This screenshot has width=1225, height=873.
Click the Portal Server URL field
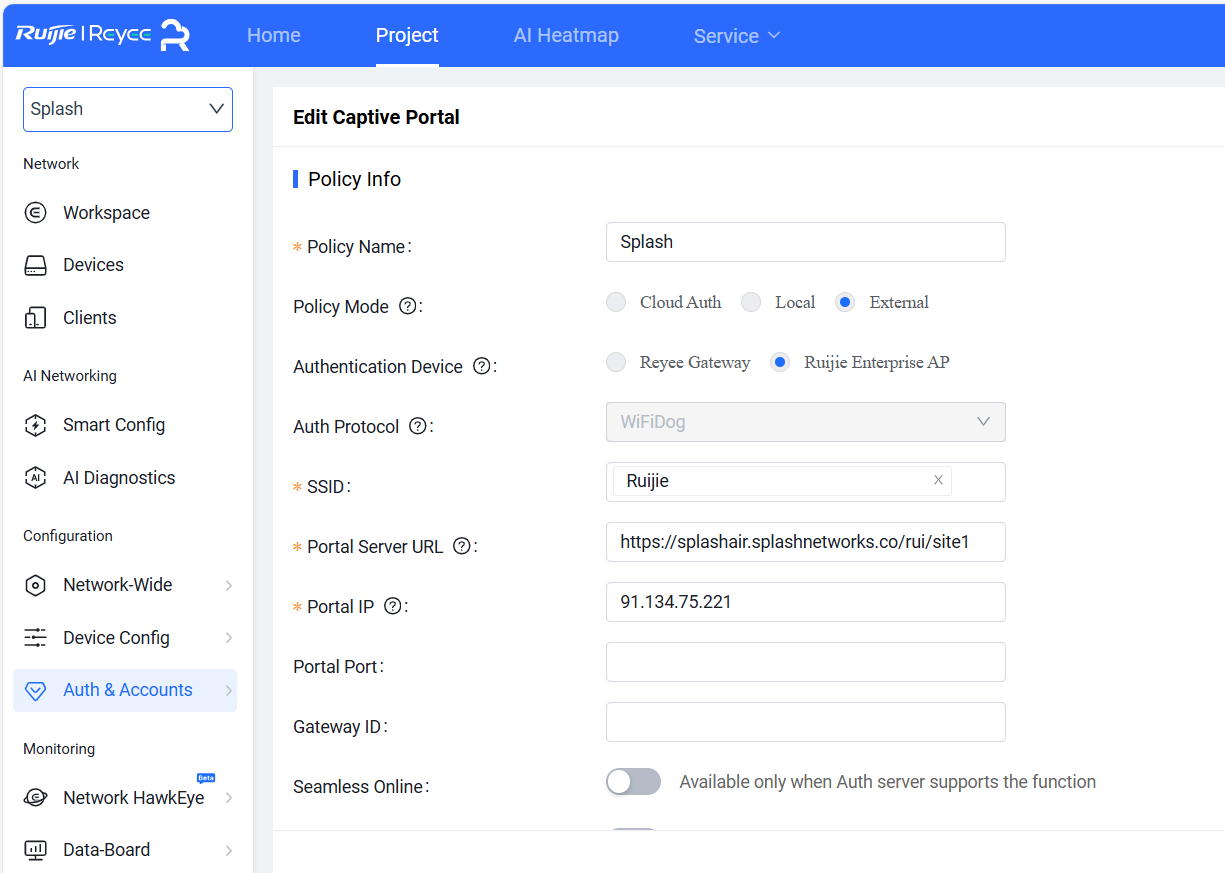(805, 542)
